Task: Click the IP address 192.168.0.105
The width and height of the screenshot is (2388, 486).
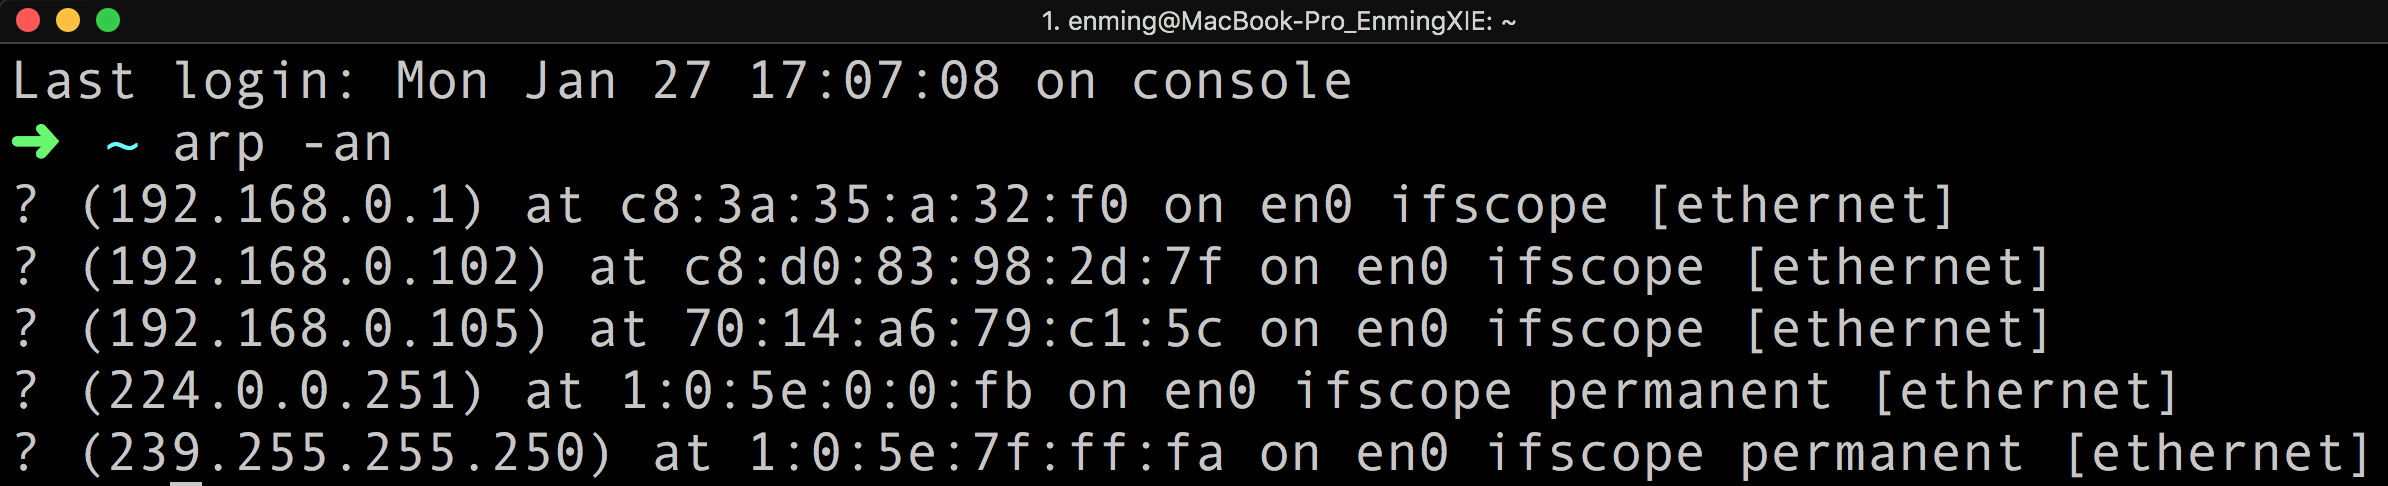Action: click(x=314, y=329)
